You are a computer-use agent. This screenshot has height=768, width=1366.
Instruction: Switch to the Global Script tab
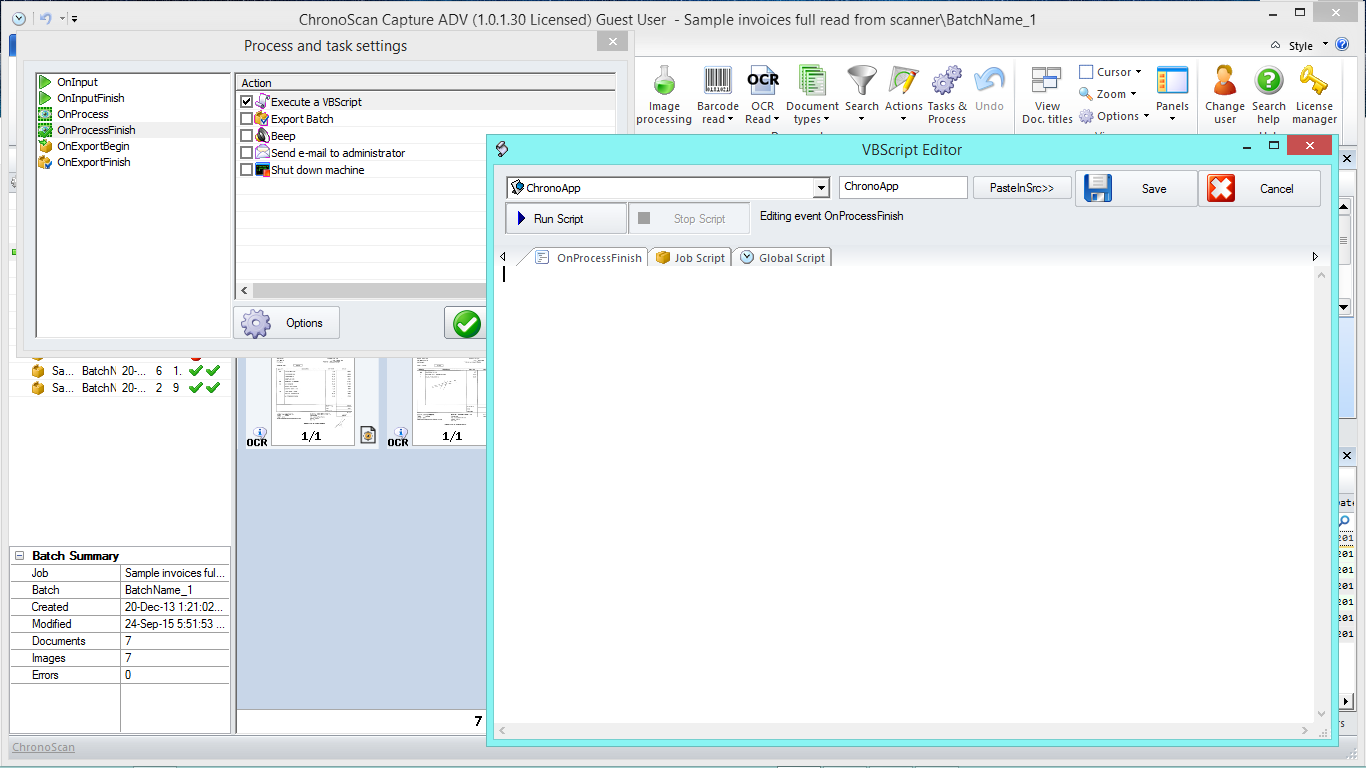782,258
